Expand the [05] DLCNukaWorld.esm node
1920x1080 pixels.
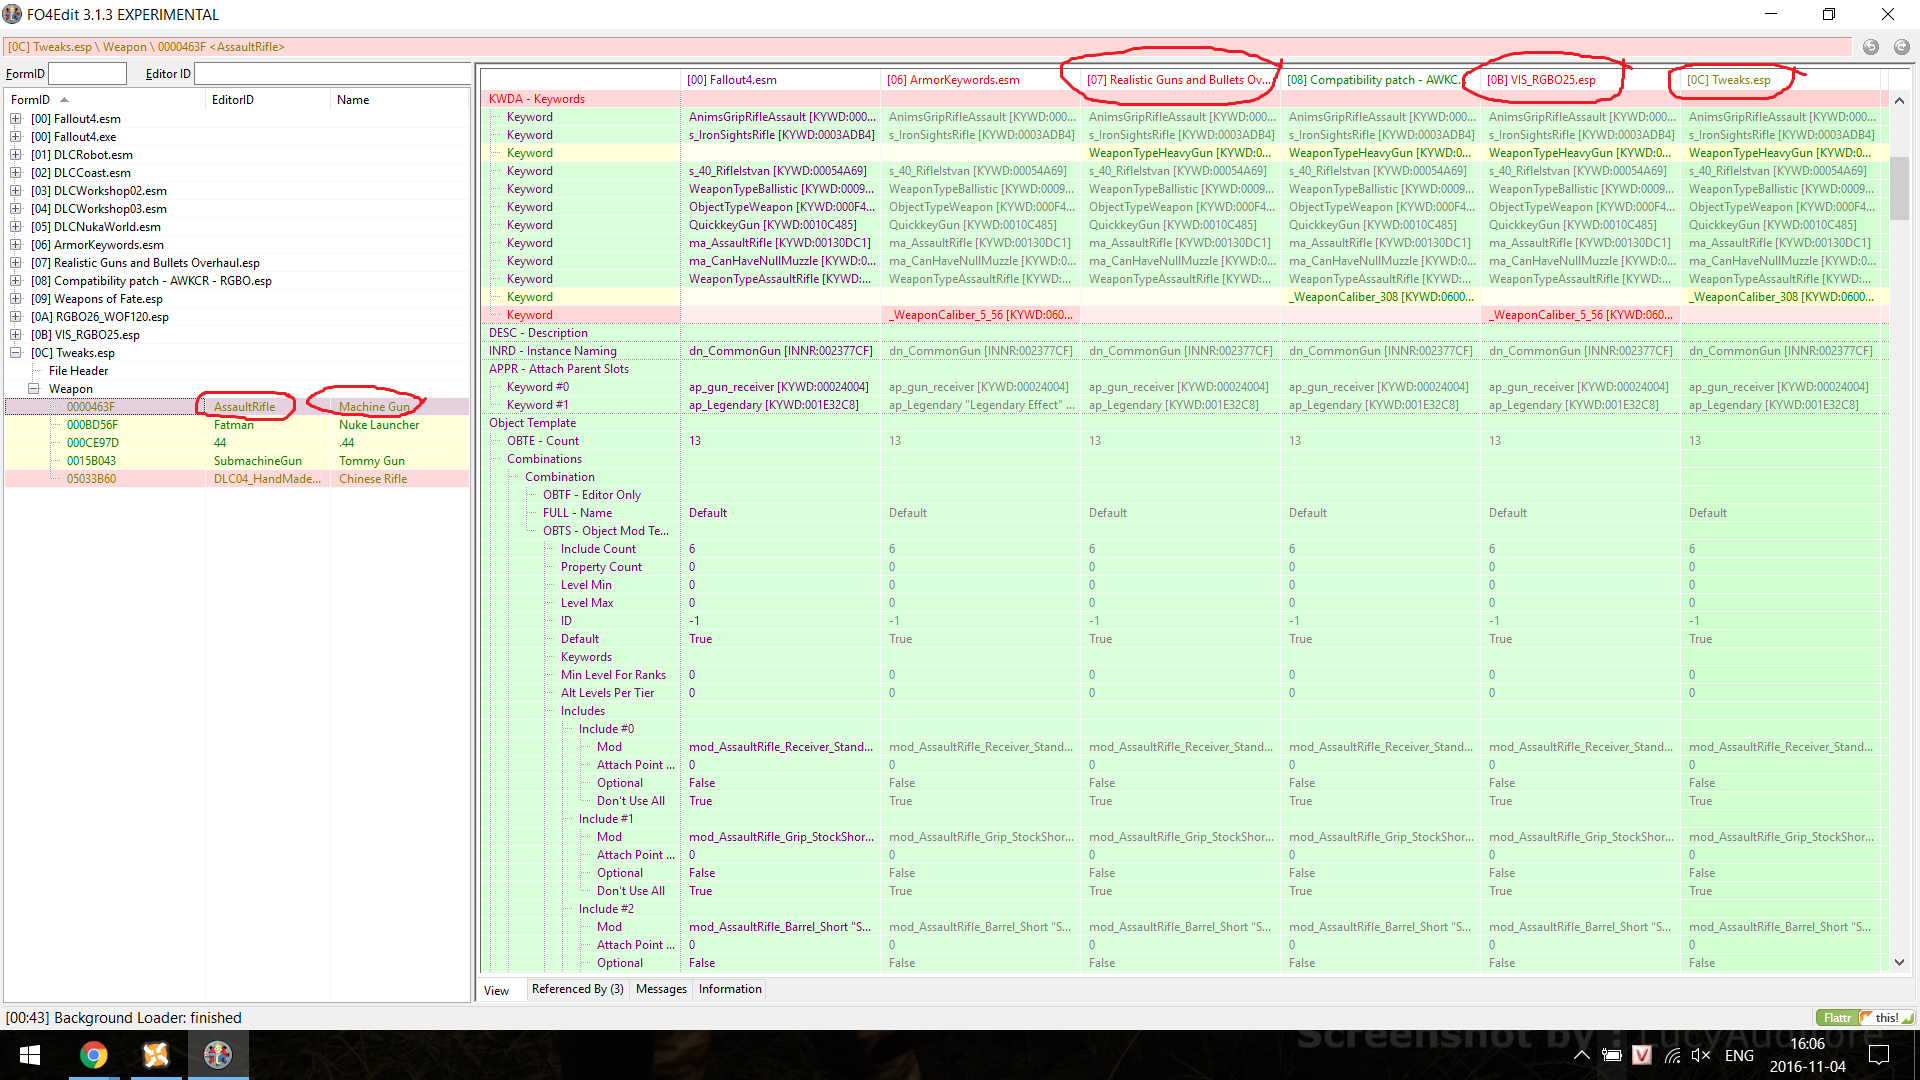tap(16, 227)
